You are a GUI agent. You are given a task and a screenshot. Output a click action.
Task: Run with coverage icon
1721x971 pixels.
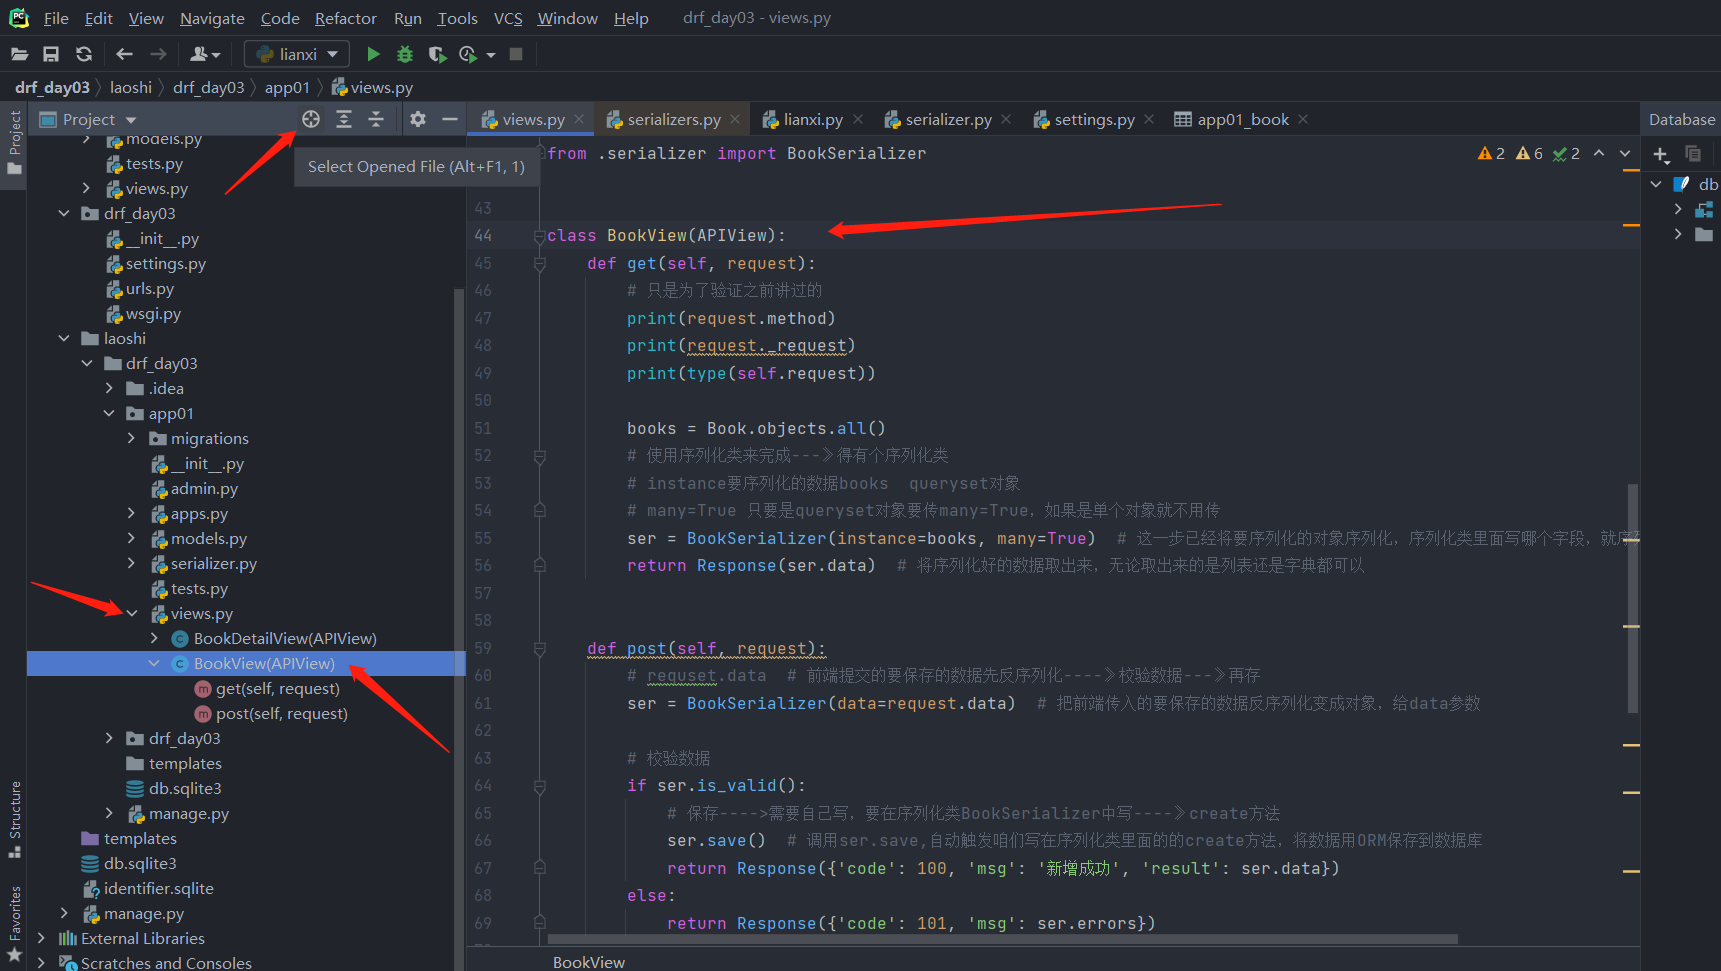[437, 54]
